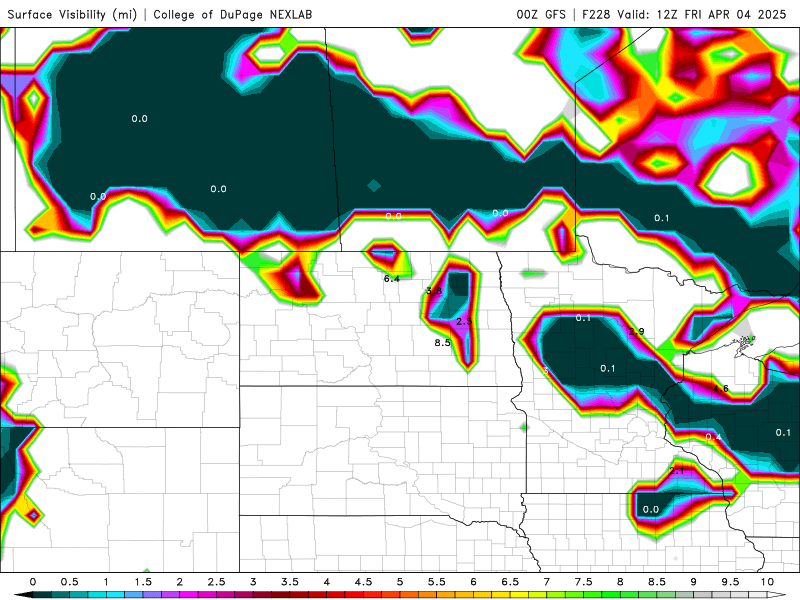Click the "College of DuPage NEXLAB" label
The height and width of the screenshot is (600, 800).
point(233,14)
